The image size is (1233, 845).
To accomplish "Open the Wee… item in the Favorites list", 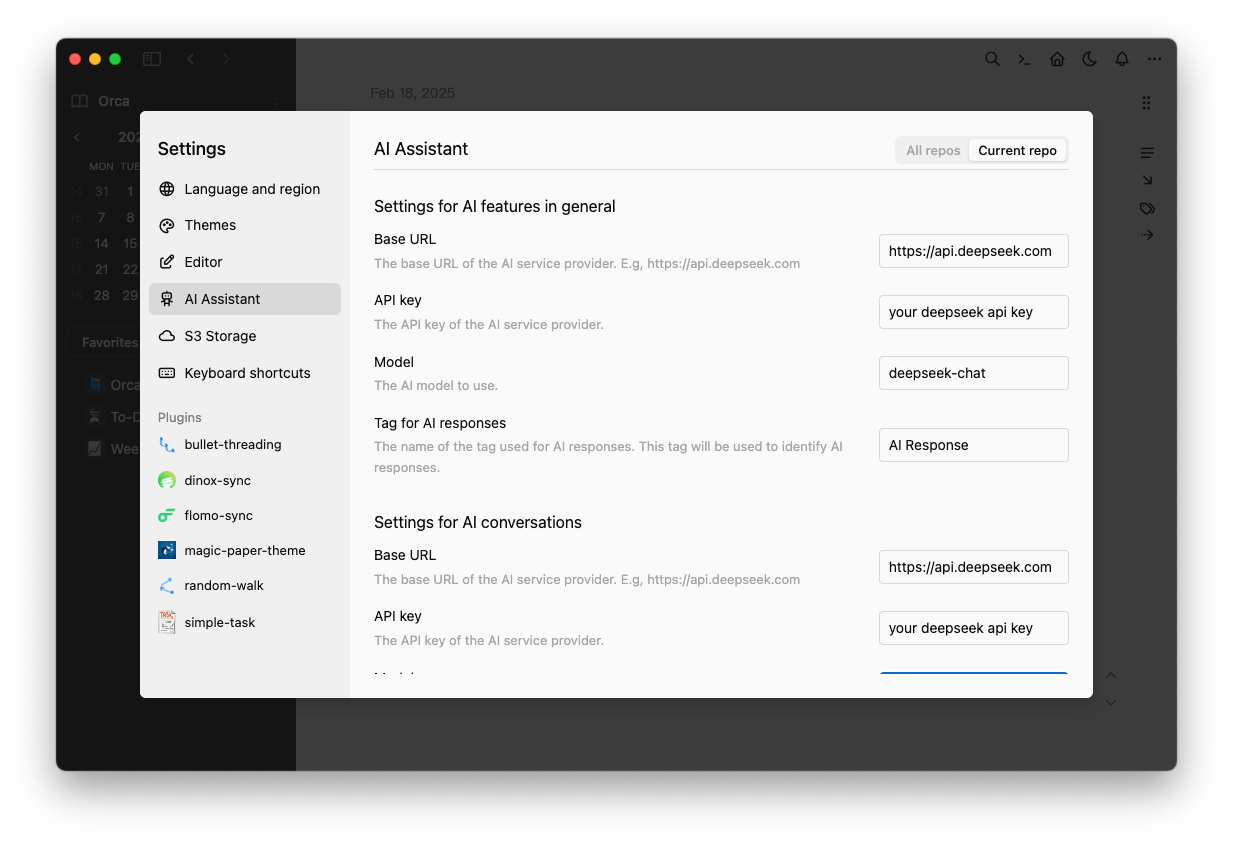I will [112, 449].
